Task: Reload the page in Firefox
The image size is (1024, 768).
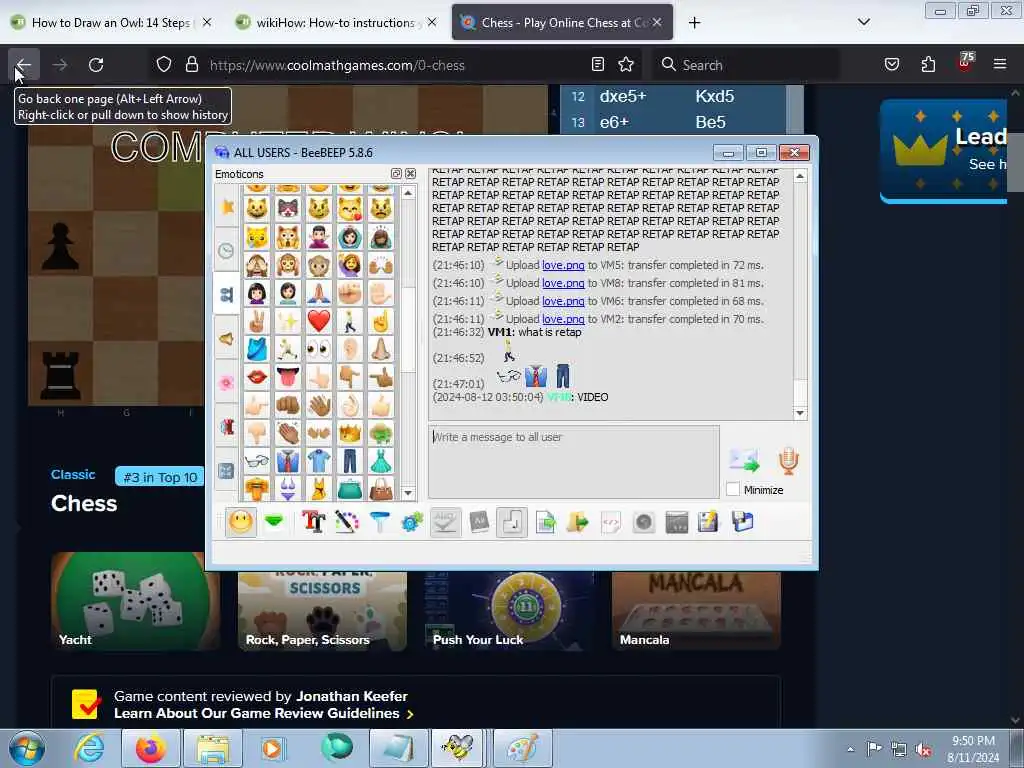Action: (x=96, y=65)
